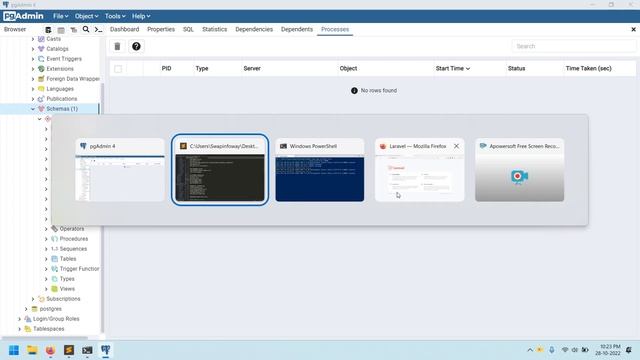Click the Catalogs tree icon
The image size is (640, 360).
[x=41, y=49]
